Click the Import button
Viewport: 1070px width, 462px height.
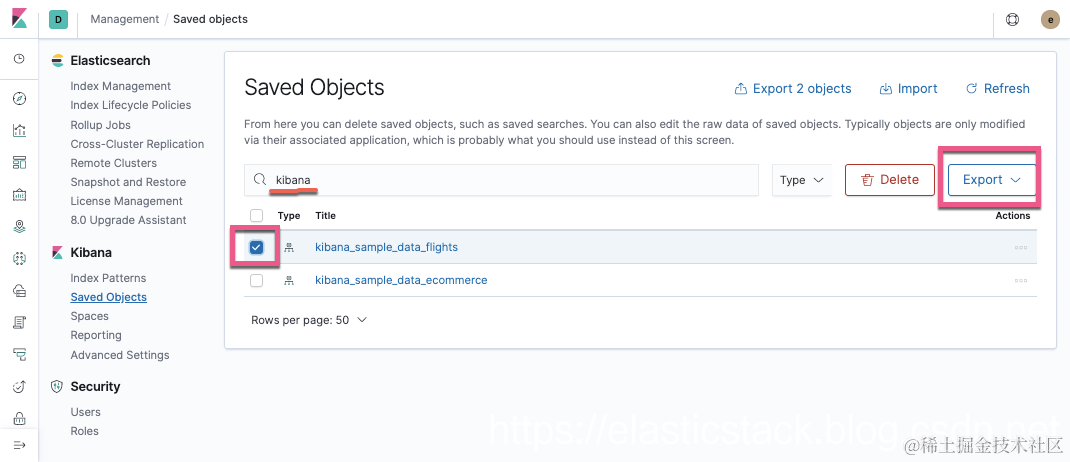[x=908, y=89]
